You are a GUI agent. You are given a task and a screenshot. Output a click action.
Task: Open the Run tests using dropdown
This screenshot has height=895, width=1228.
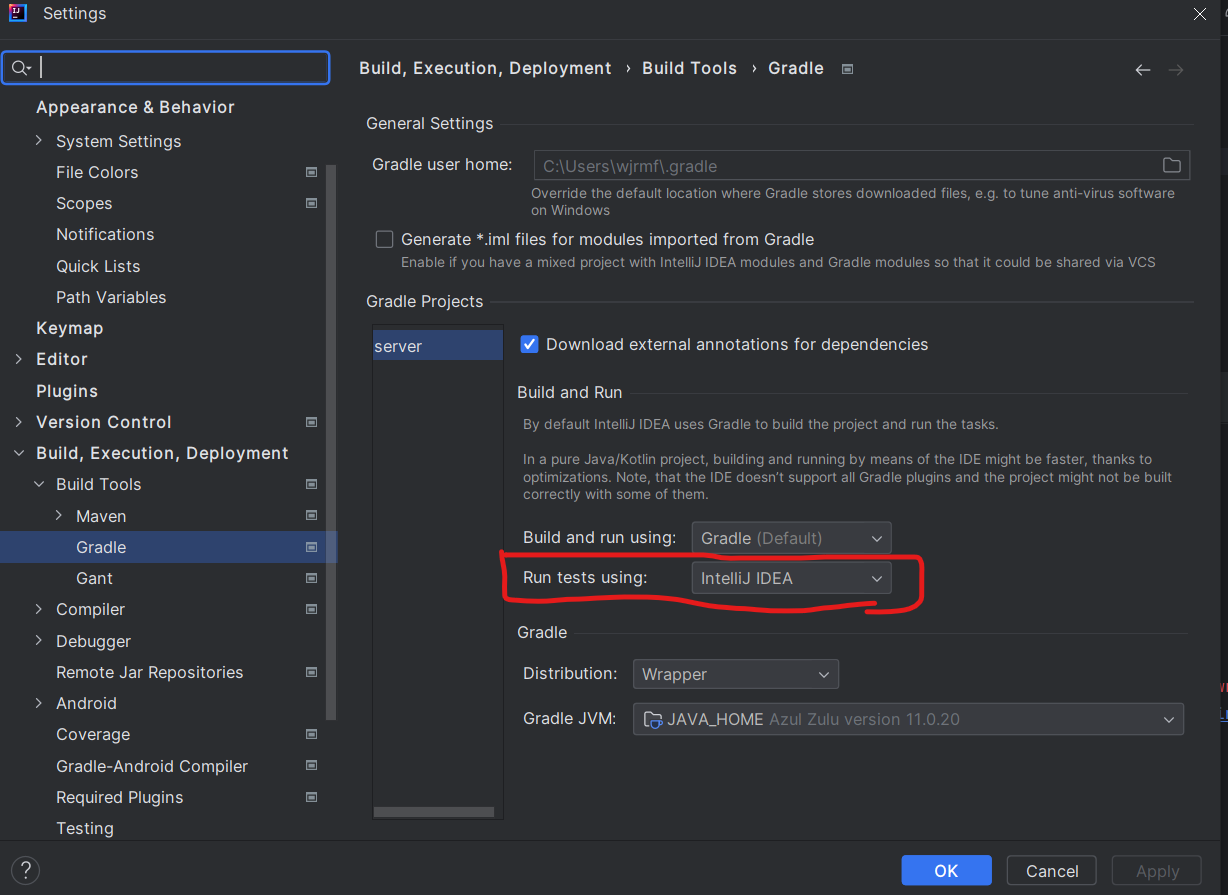point(791,578)
